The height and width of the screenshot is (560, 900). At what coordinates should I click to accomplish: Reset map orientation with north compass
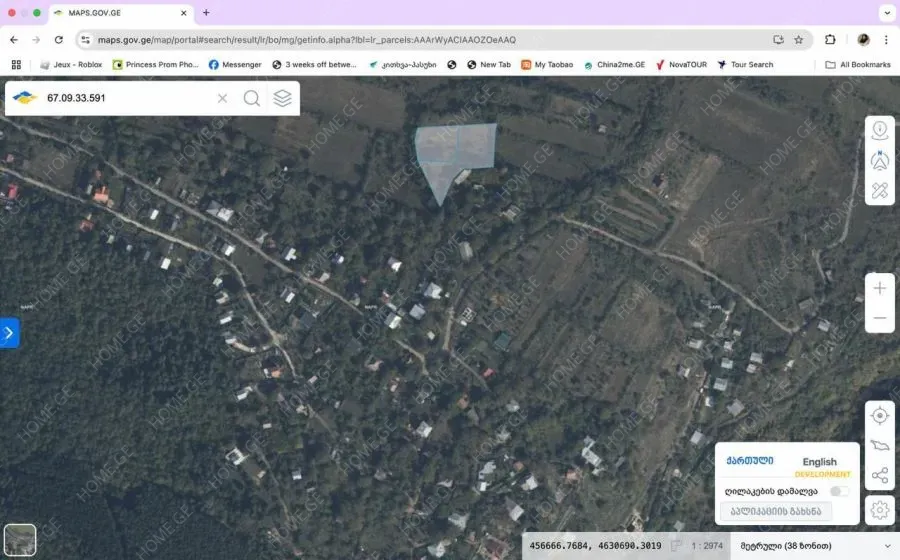[880, 160]
